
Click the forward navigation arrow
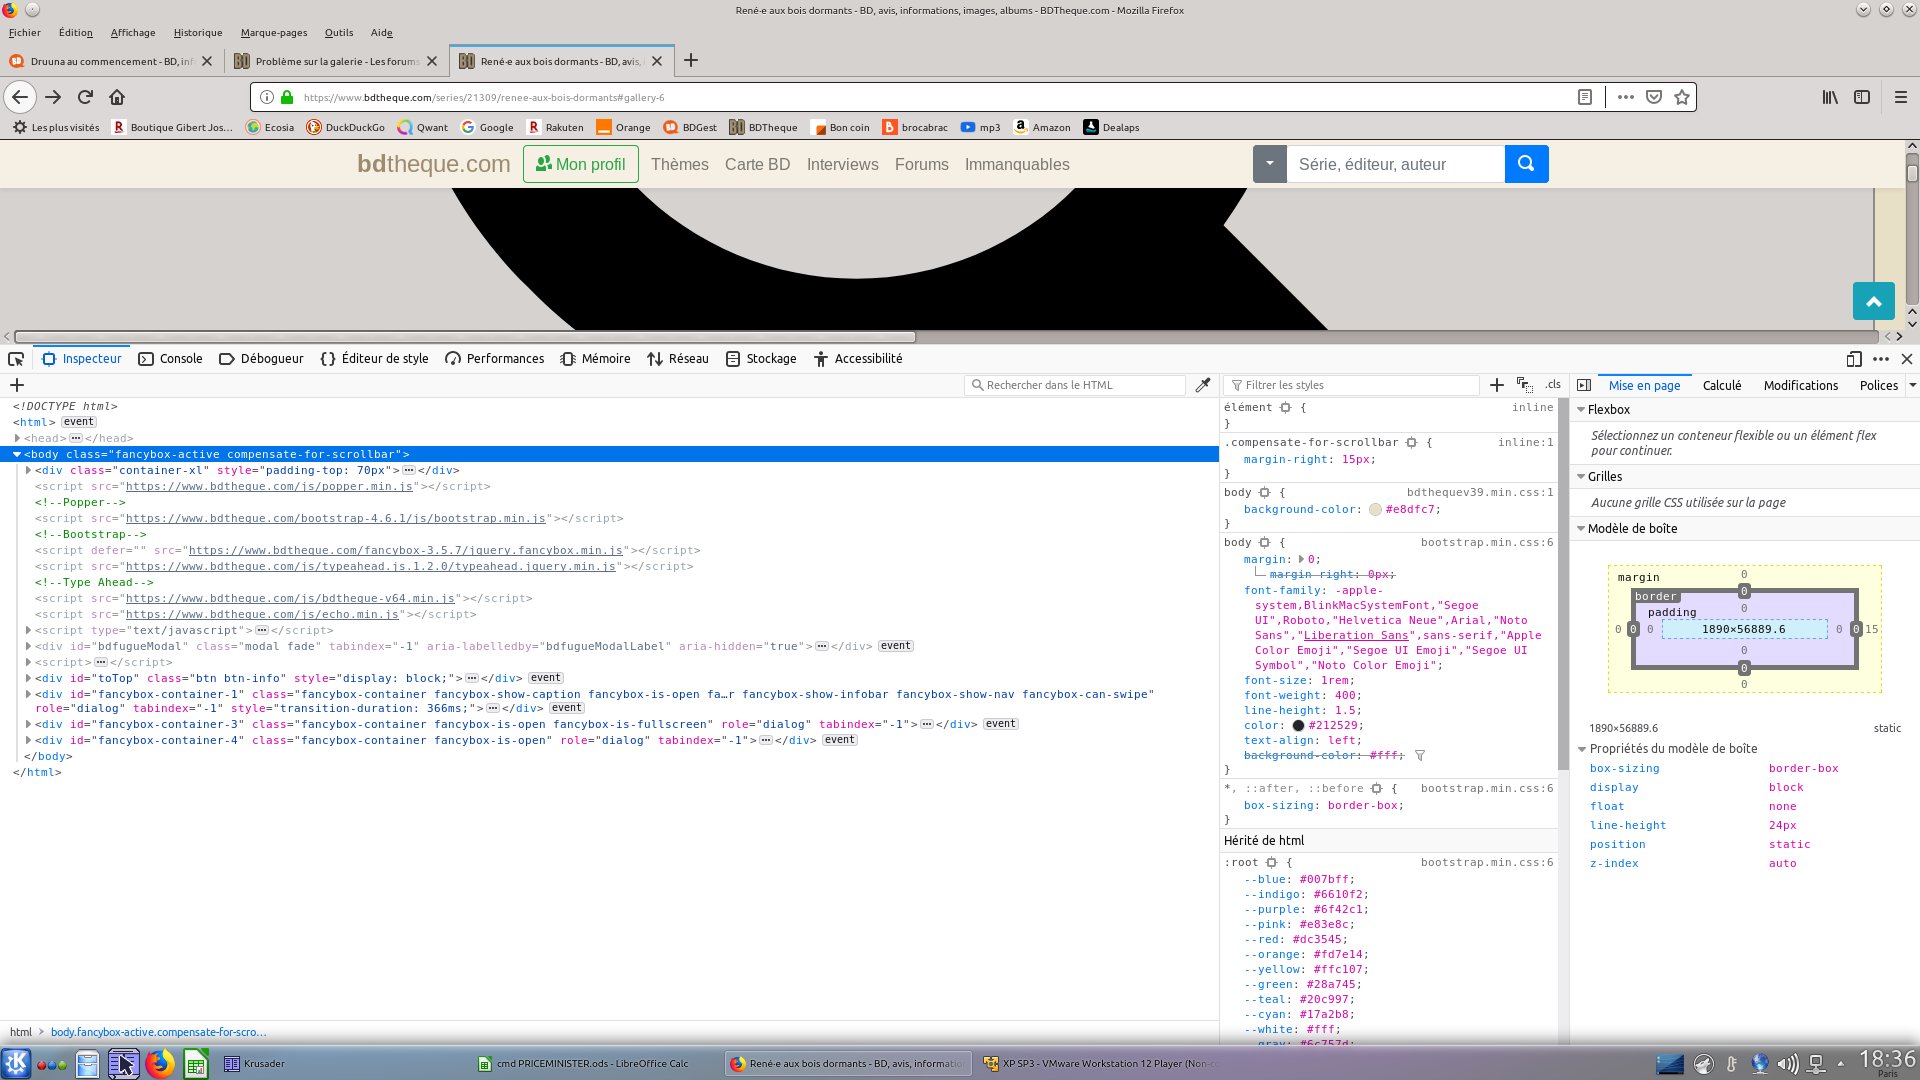[x=53, y=97]
